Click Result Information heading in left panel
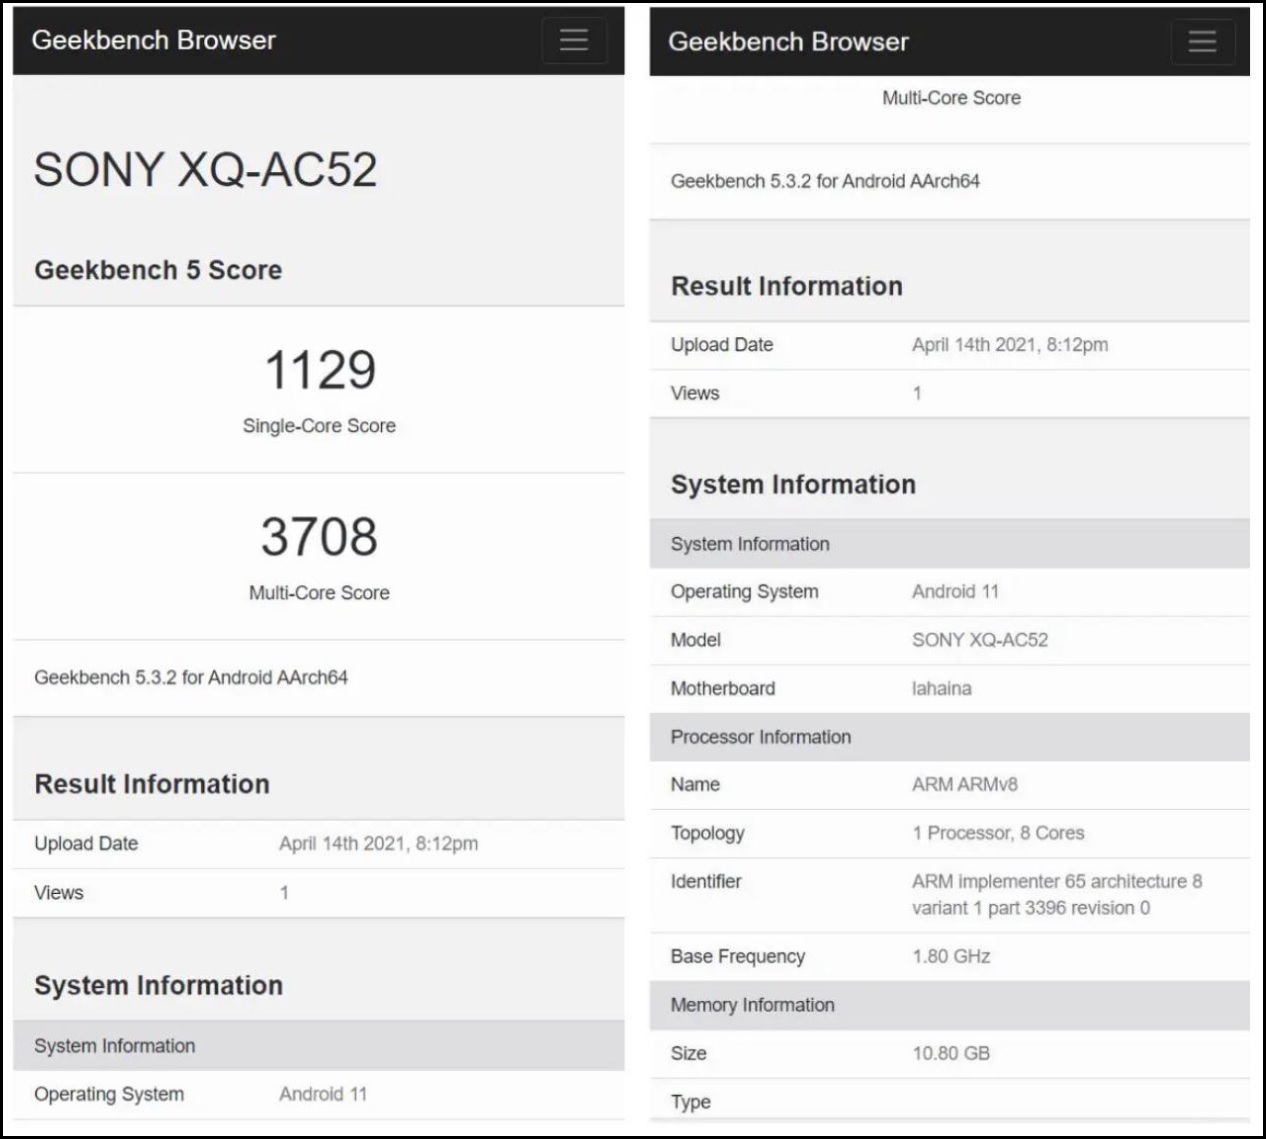Screen dimensions: 1266x1139 pyautogui.click(x=152, y=784)
